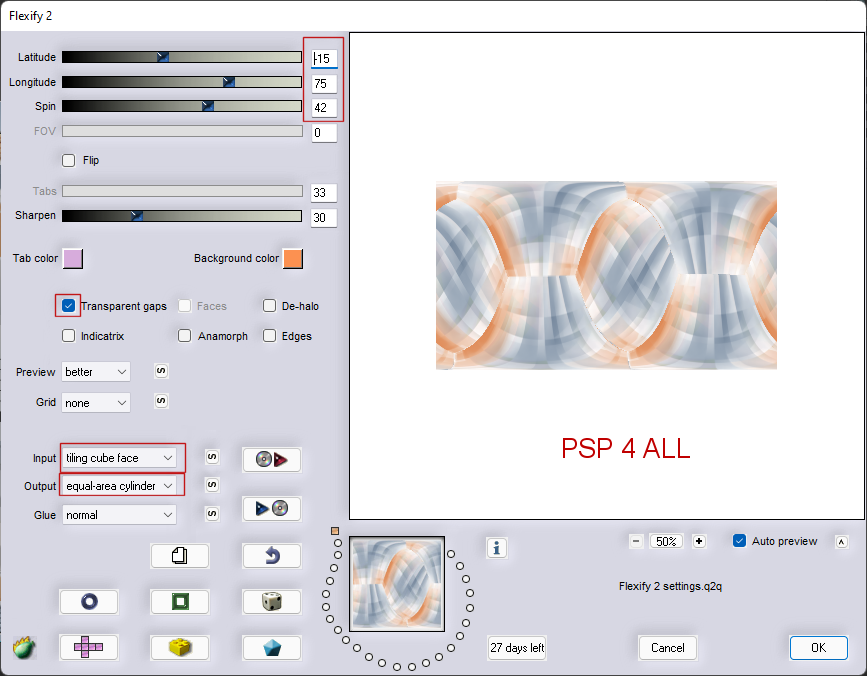Uncheck the Transparent gaps checkbox
The width and height of the screenshot is (867, 676).
pos(68,306)
